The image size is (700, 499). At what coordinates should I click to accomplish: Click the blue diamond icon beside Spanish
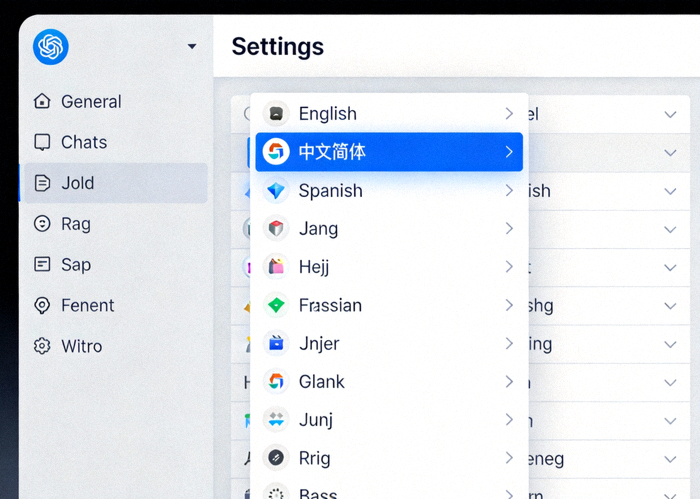276,191
